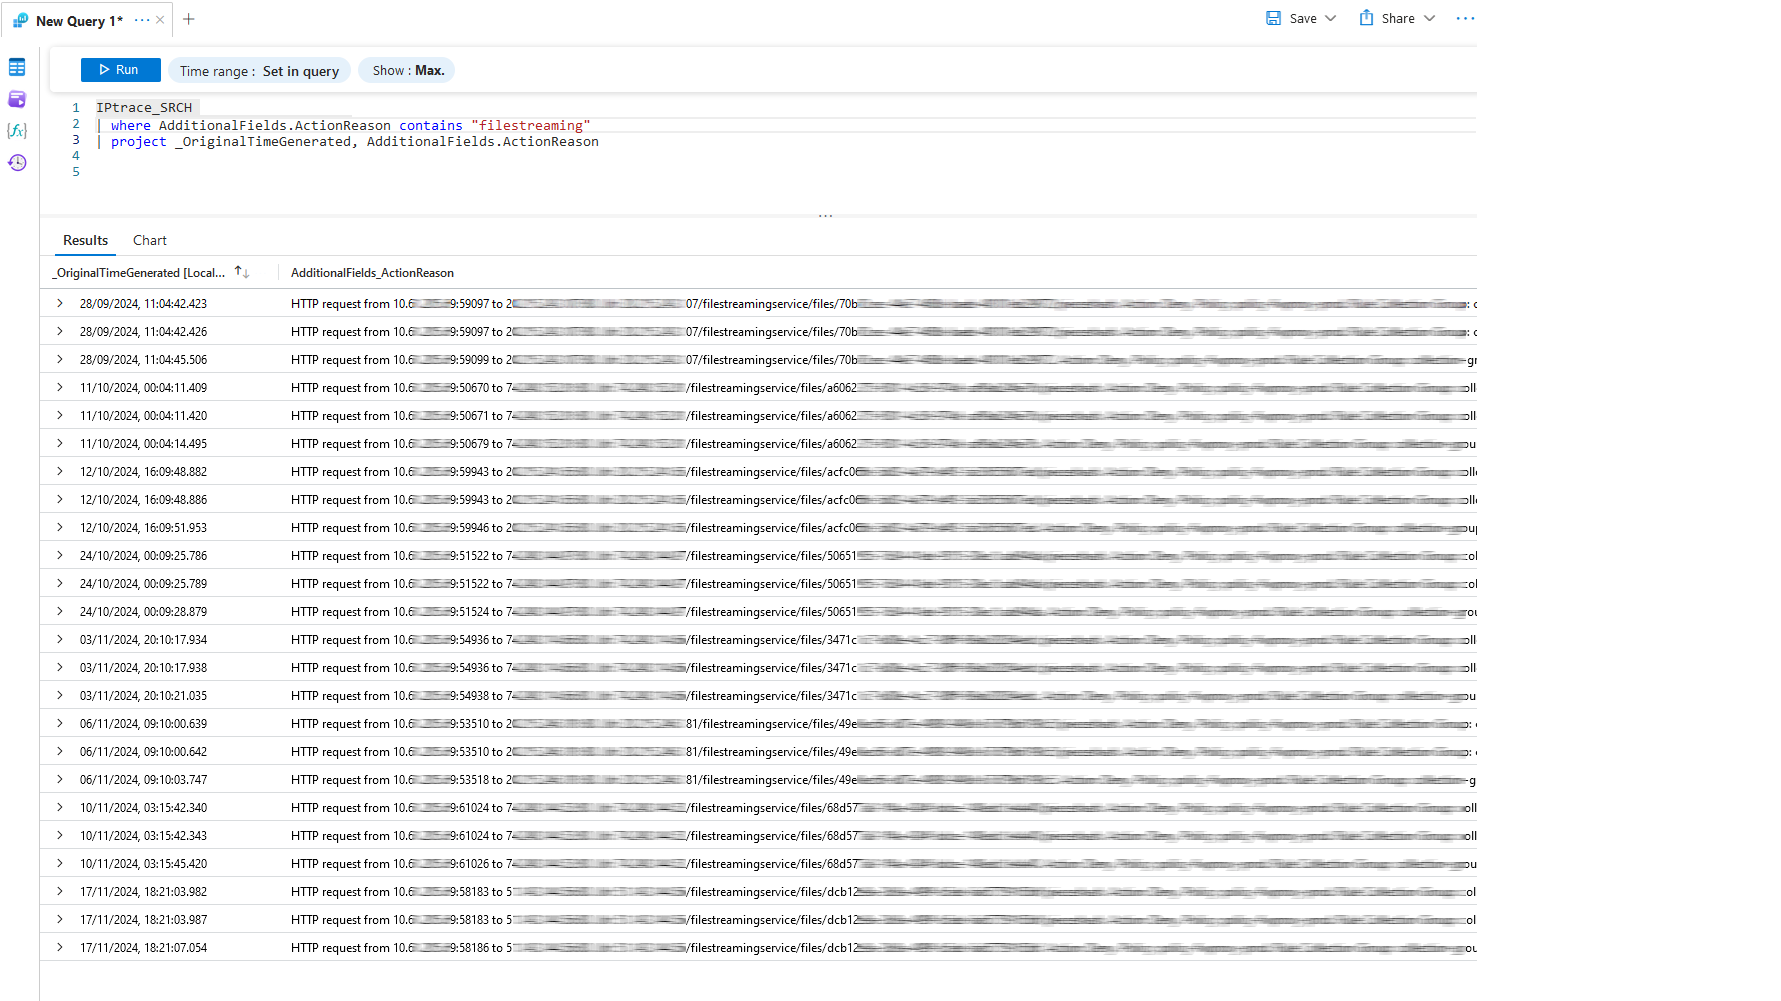This screenshot has height=1001, width=1781.
Task: Expand the 28/09/2024, 11:04:42.423 row
Action: point(60,303)
